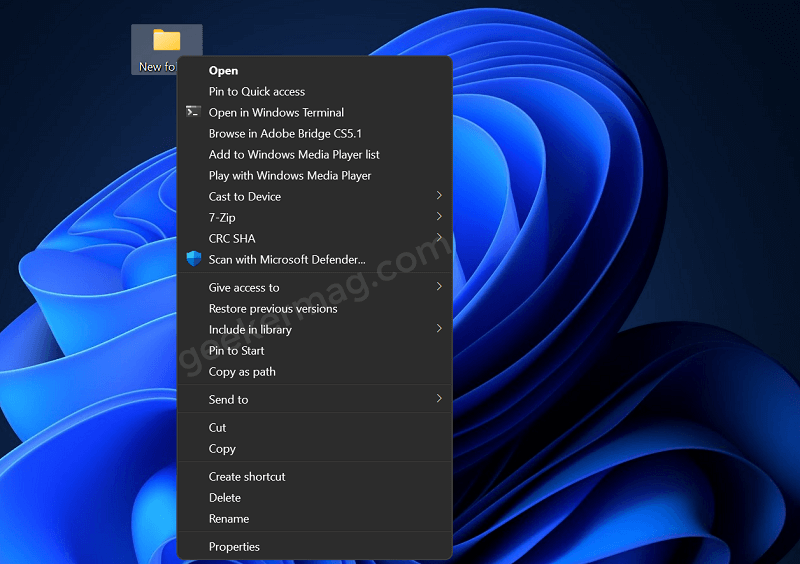The image size is (800, 564).
Task: Click the Microsoft Defender shield icon
Action: click(193, 259)
